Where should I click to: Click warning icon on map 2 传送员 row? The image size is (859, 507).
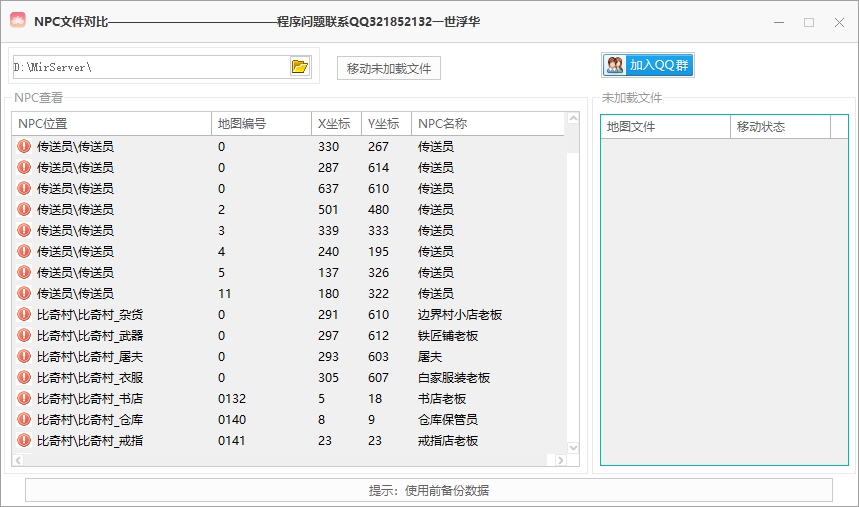24,209
